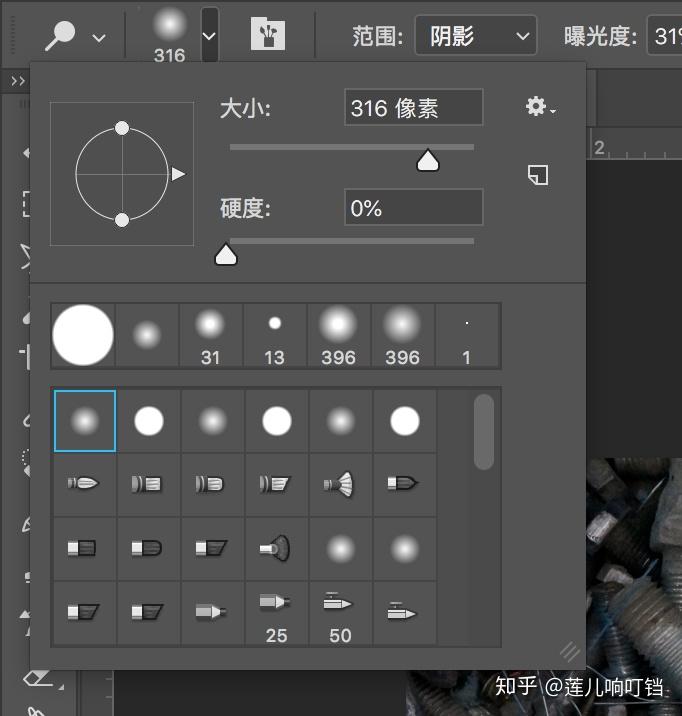Select the large hard round recent brush
Screen dimensions: 682x716
click(83, 335)
